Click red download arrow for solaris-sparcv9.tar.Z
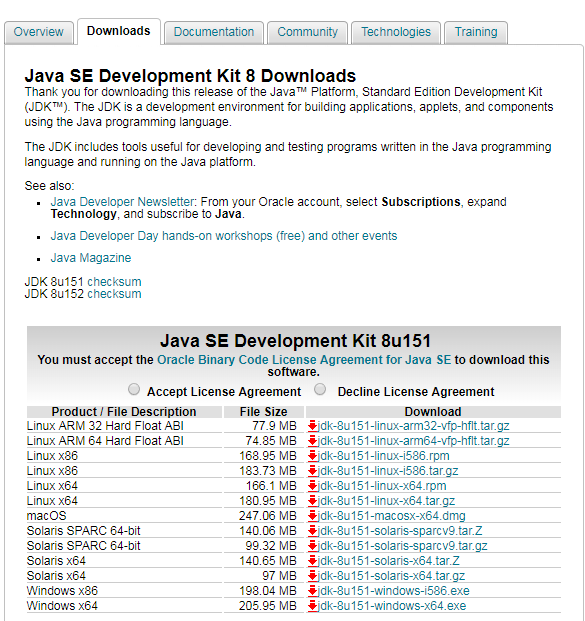Viewport: 585px width, 621px height. (x=313, y=531)
